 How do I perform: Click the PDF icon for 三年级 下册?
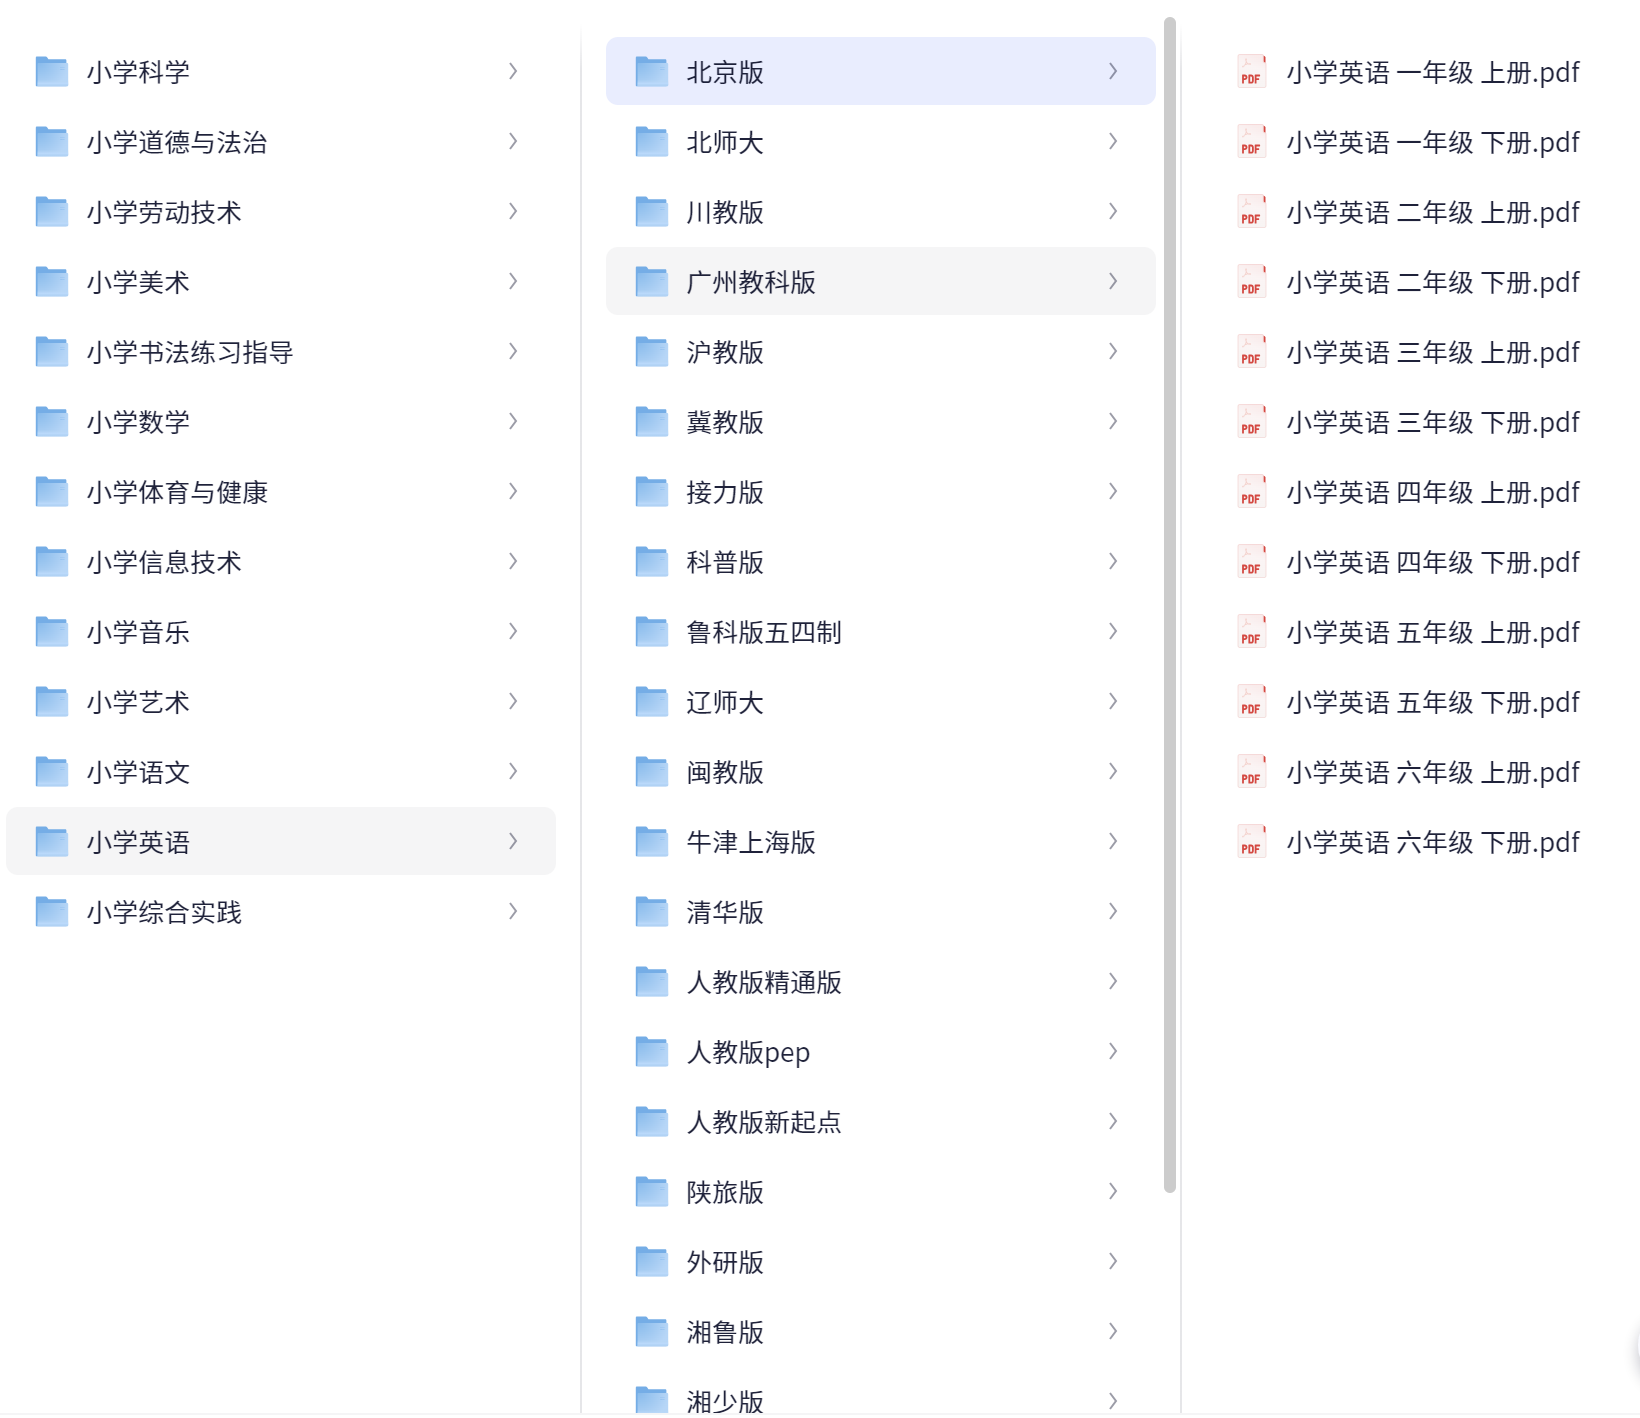1251,422
